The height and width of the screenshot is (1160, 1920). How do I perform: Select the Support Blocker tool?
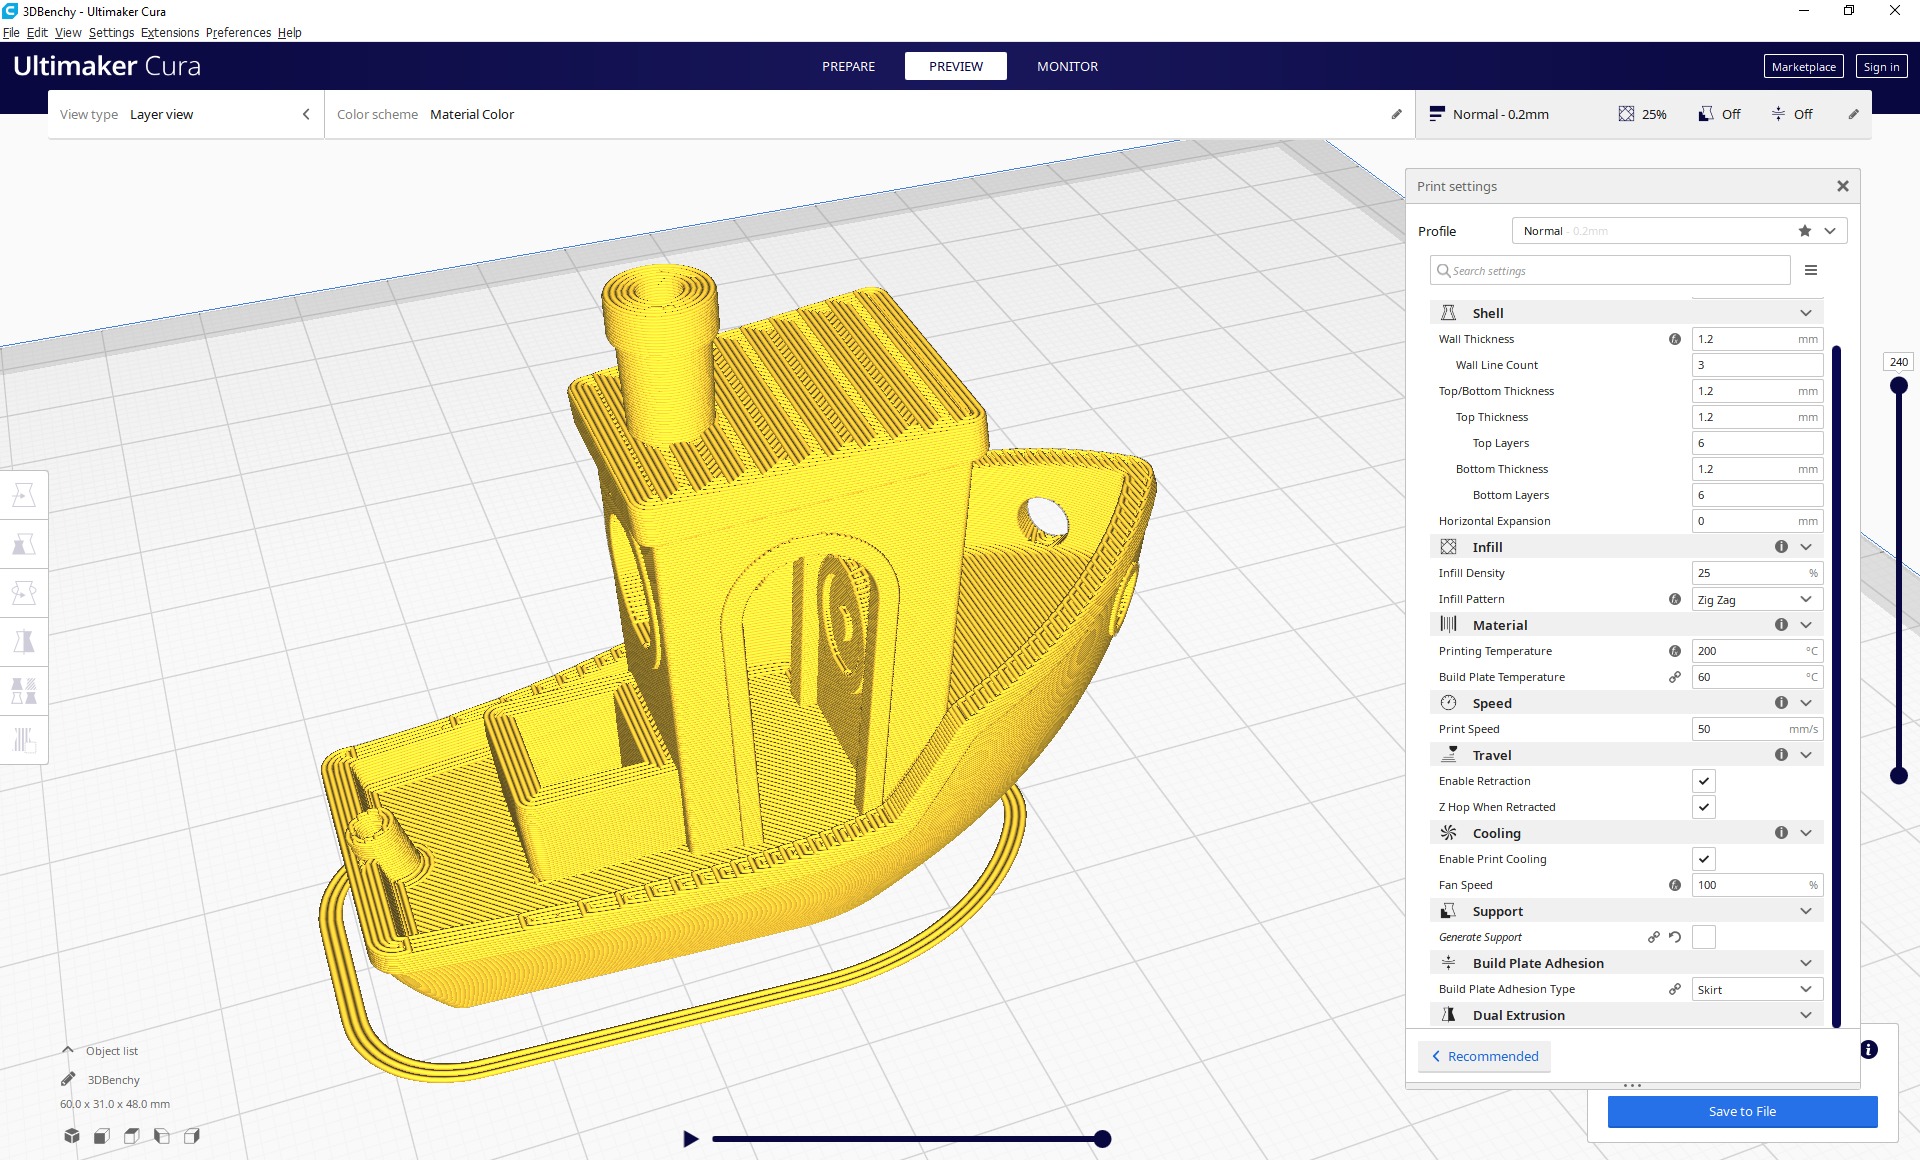[x=24, y=739]
